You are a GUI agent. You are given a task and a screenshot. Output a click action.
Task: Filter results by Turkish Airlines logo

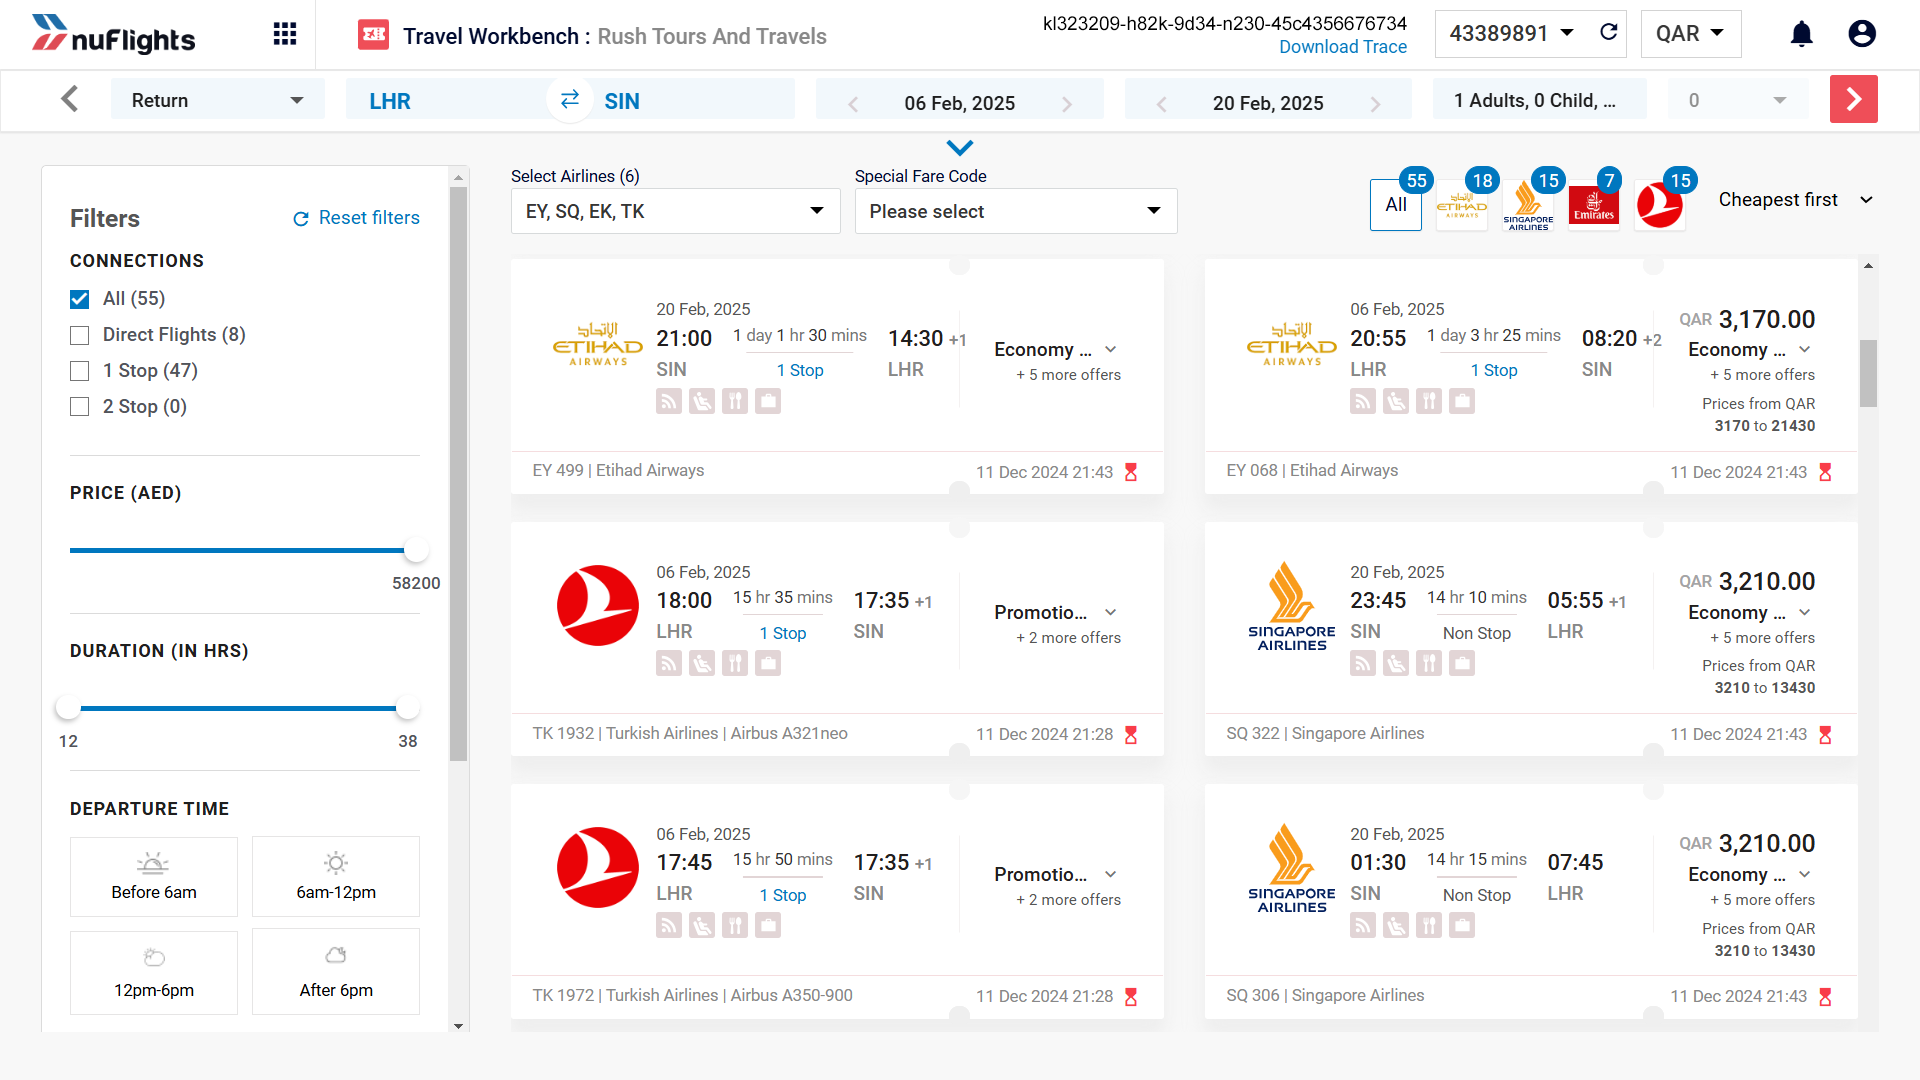point(1660,205)
